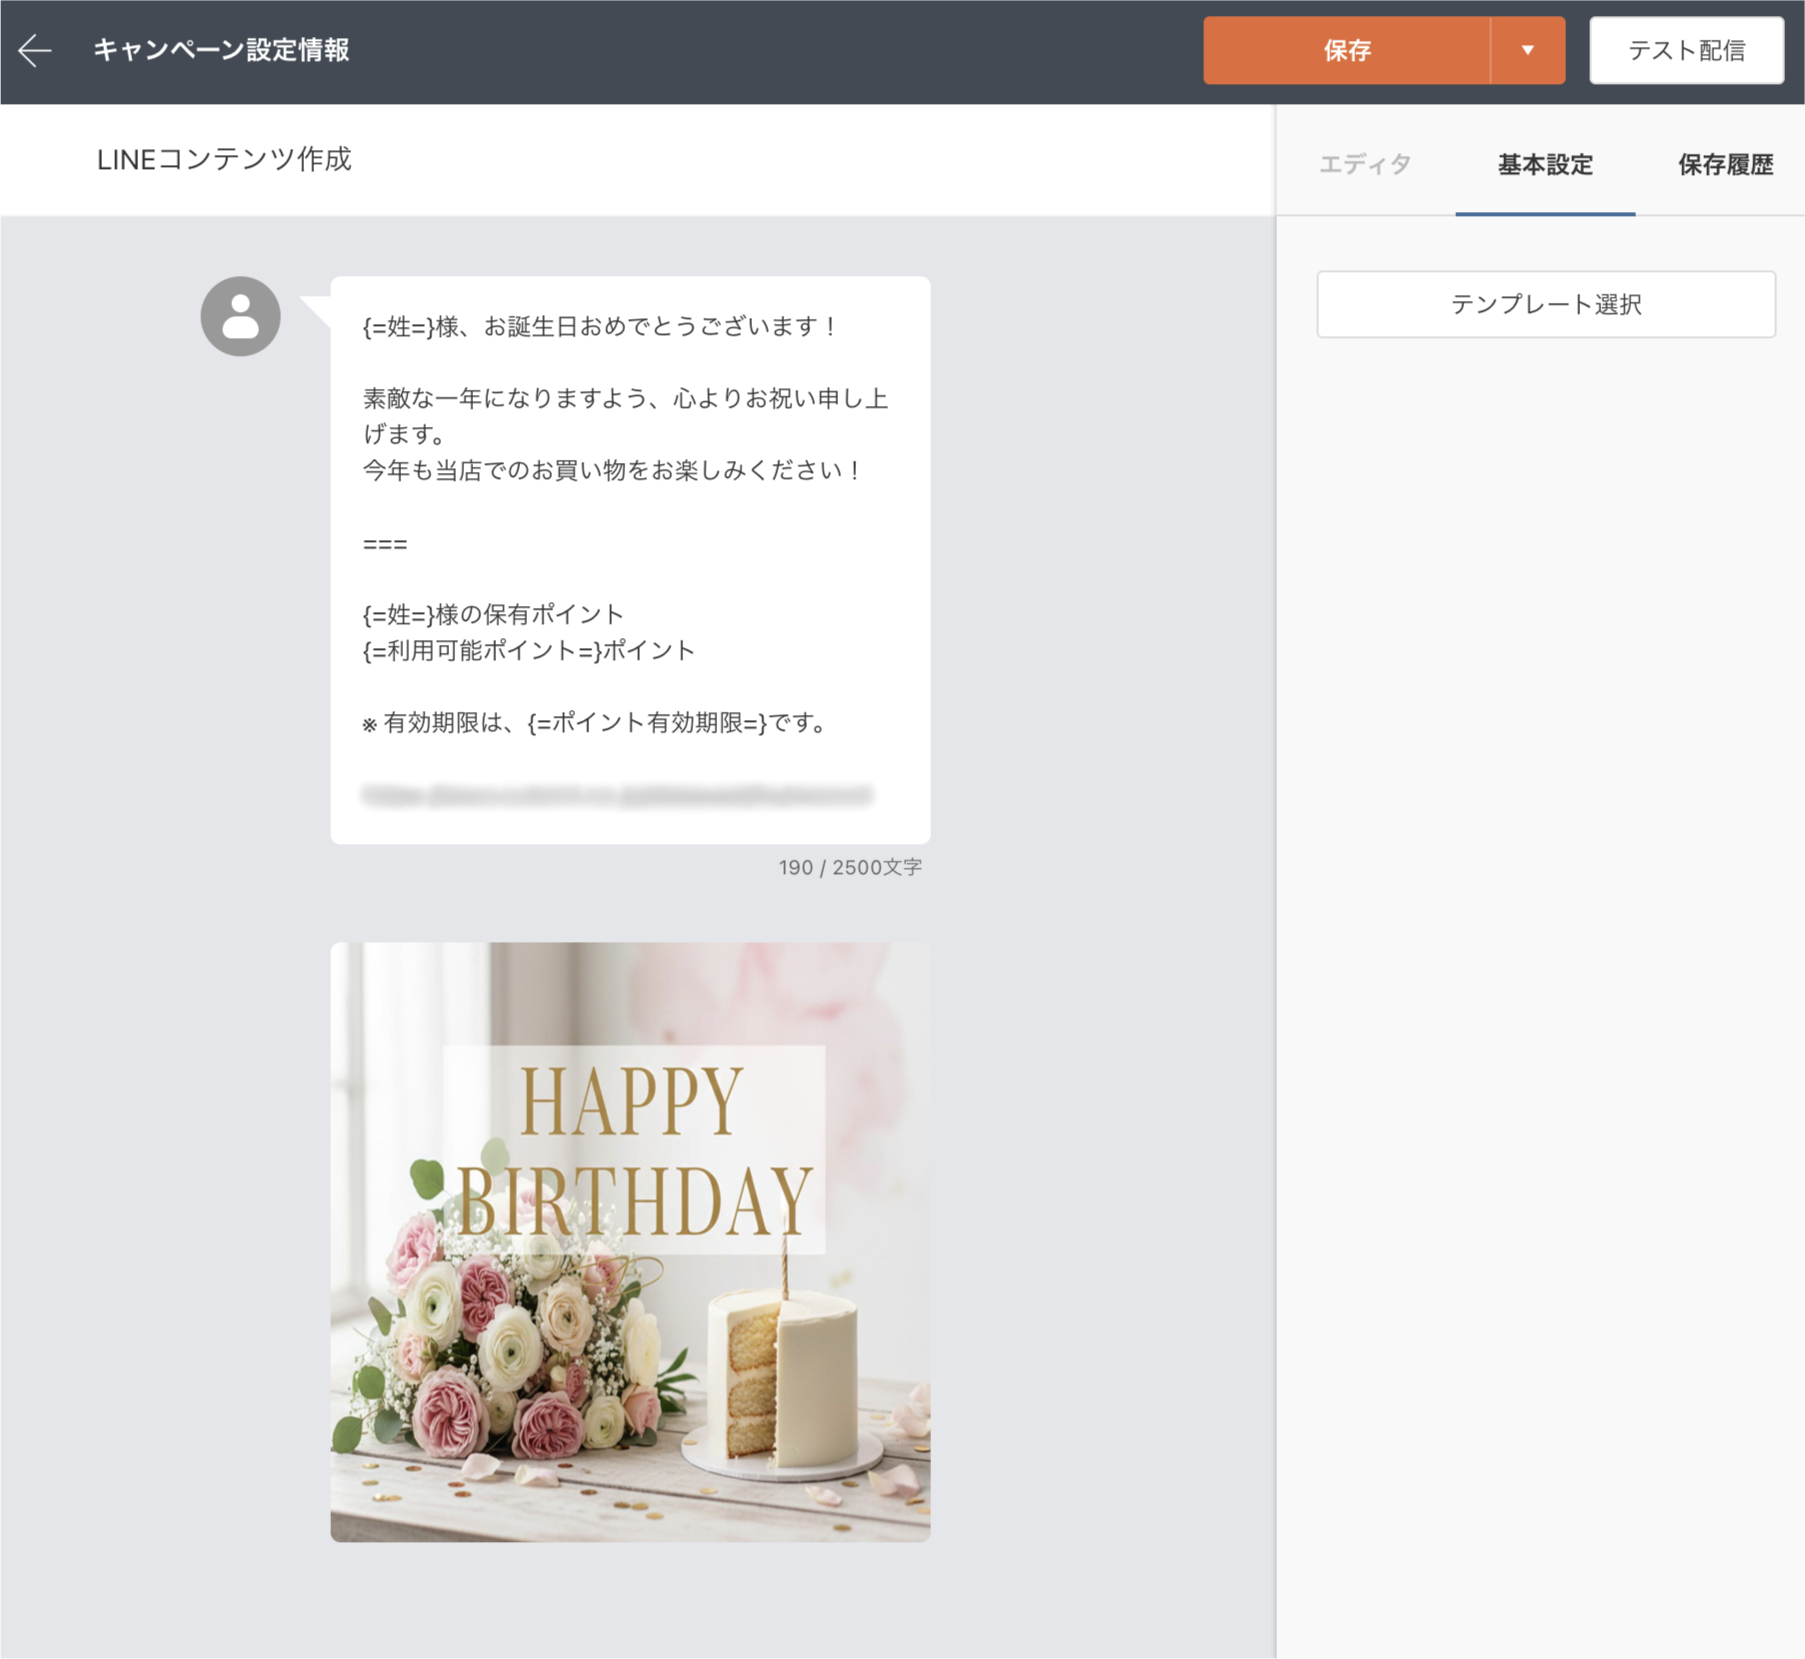Click the {=利用可能ポイント=} variable line

tap(528, 651)
